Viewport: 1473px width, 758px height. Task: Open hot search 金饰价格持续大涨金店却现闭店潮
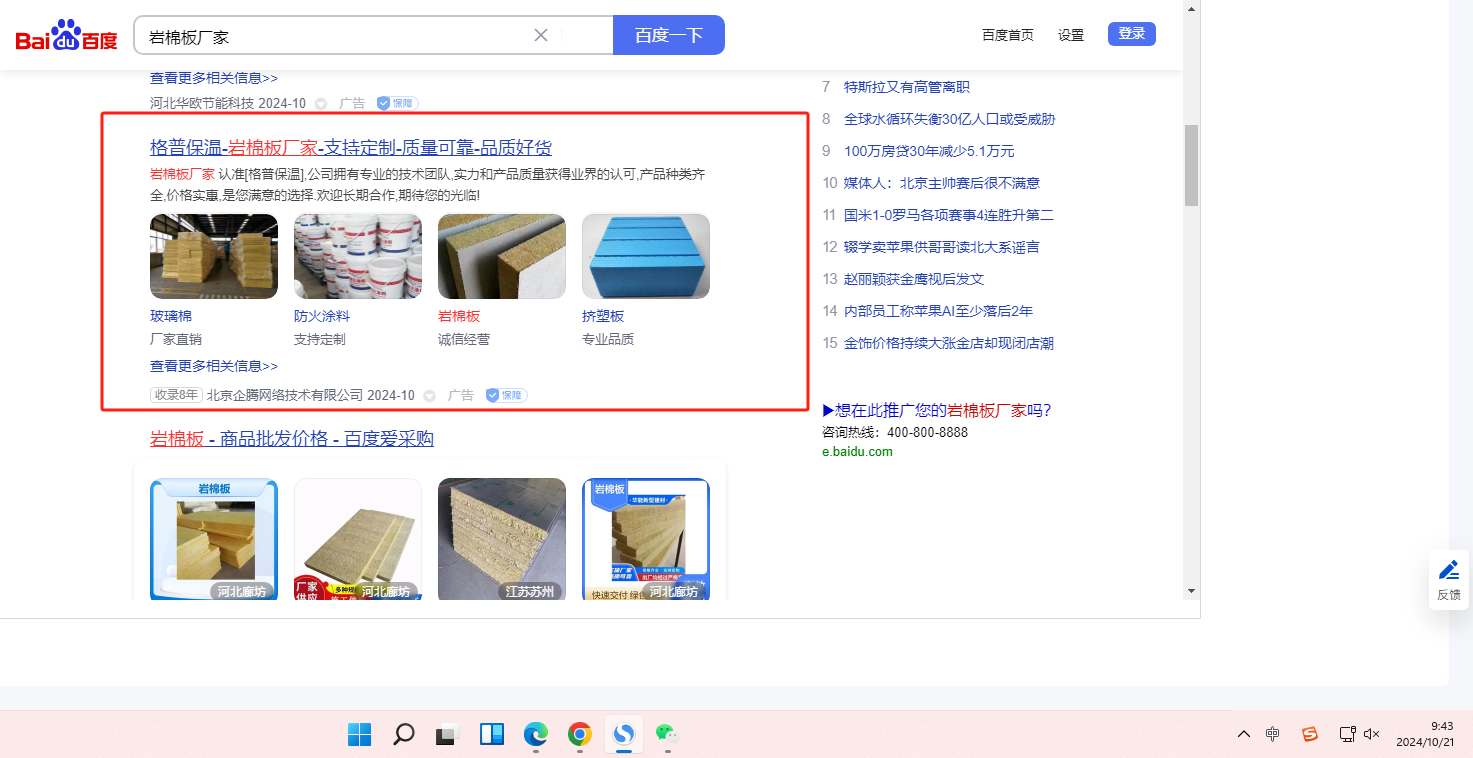949,343
